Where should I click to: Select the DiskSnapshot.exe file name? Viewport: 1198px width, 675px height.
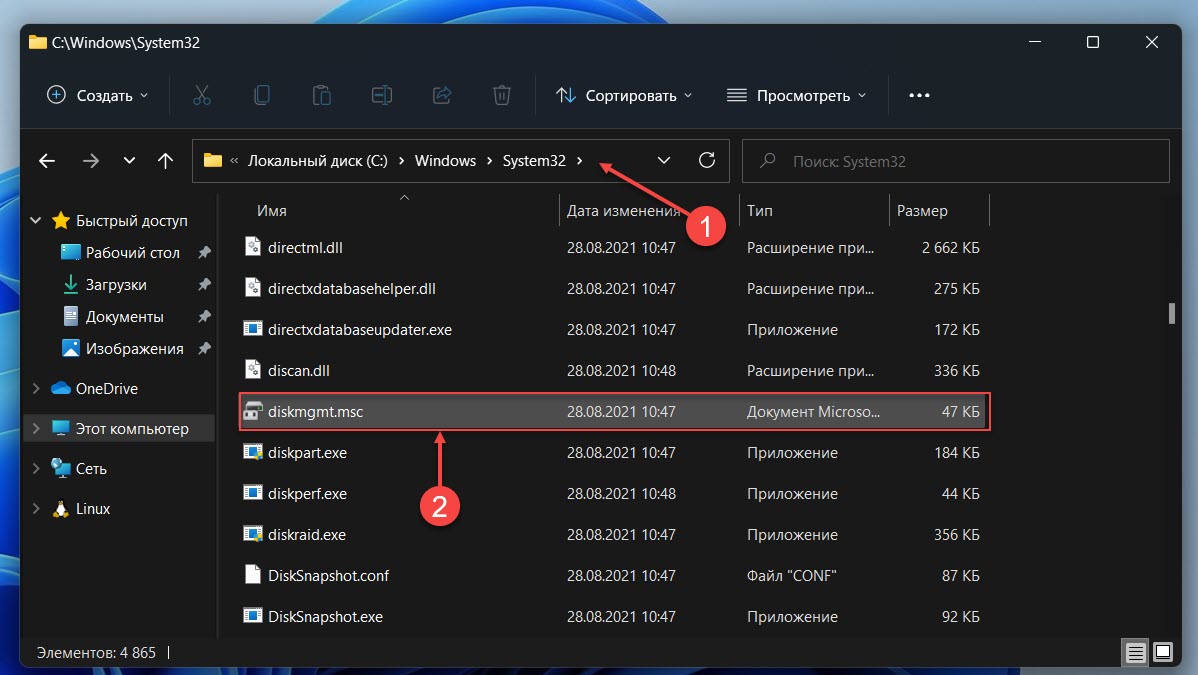325,616
